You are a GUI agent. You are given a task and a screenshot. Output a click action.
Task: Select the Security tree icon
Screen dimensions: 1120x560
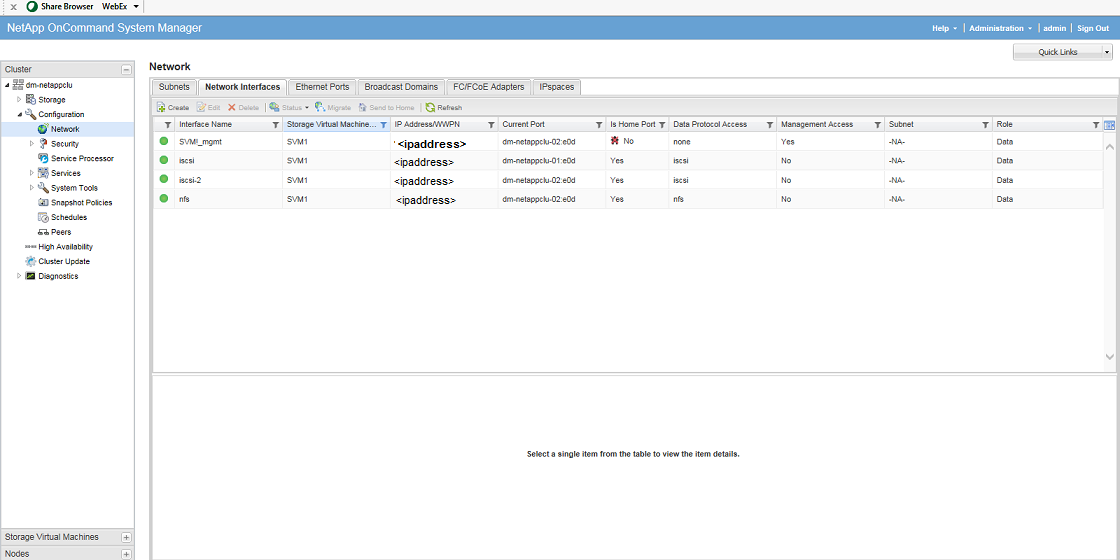[x=43, y=144]
